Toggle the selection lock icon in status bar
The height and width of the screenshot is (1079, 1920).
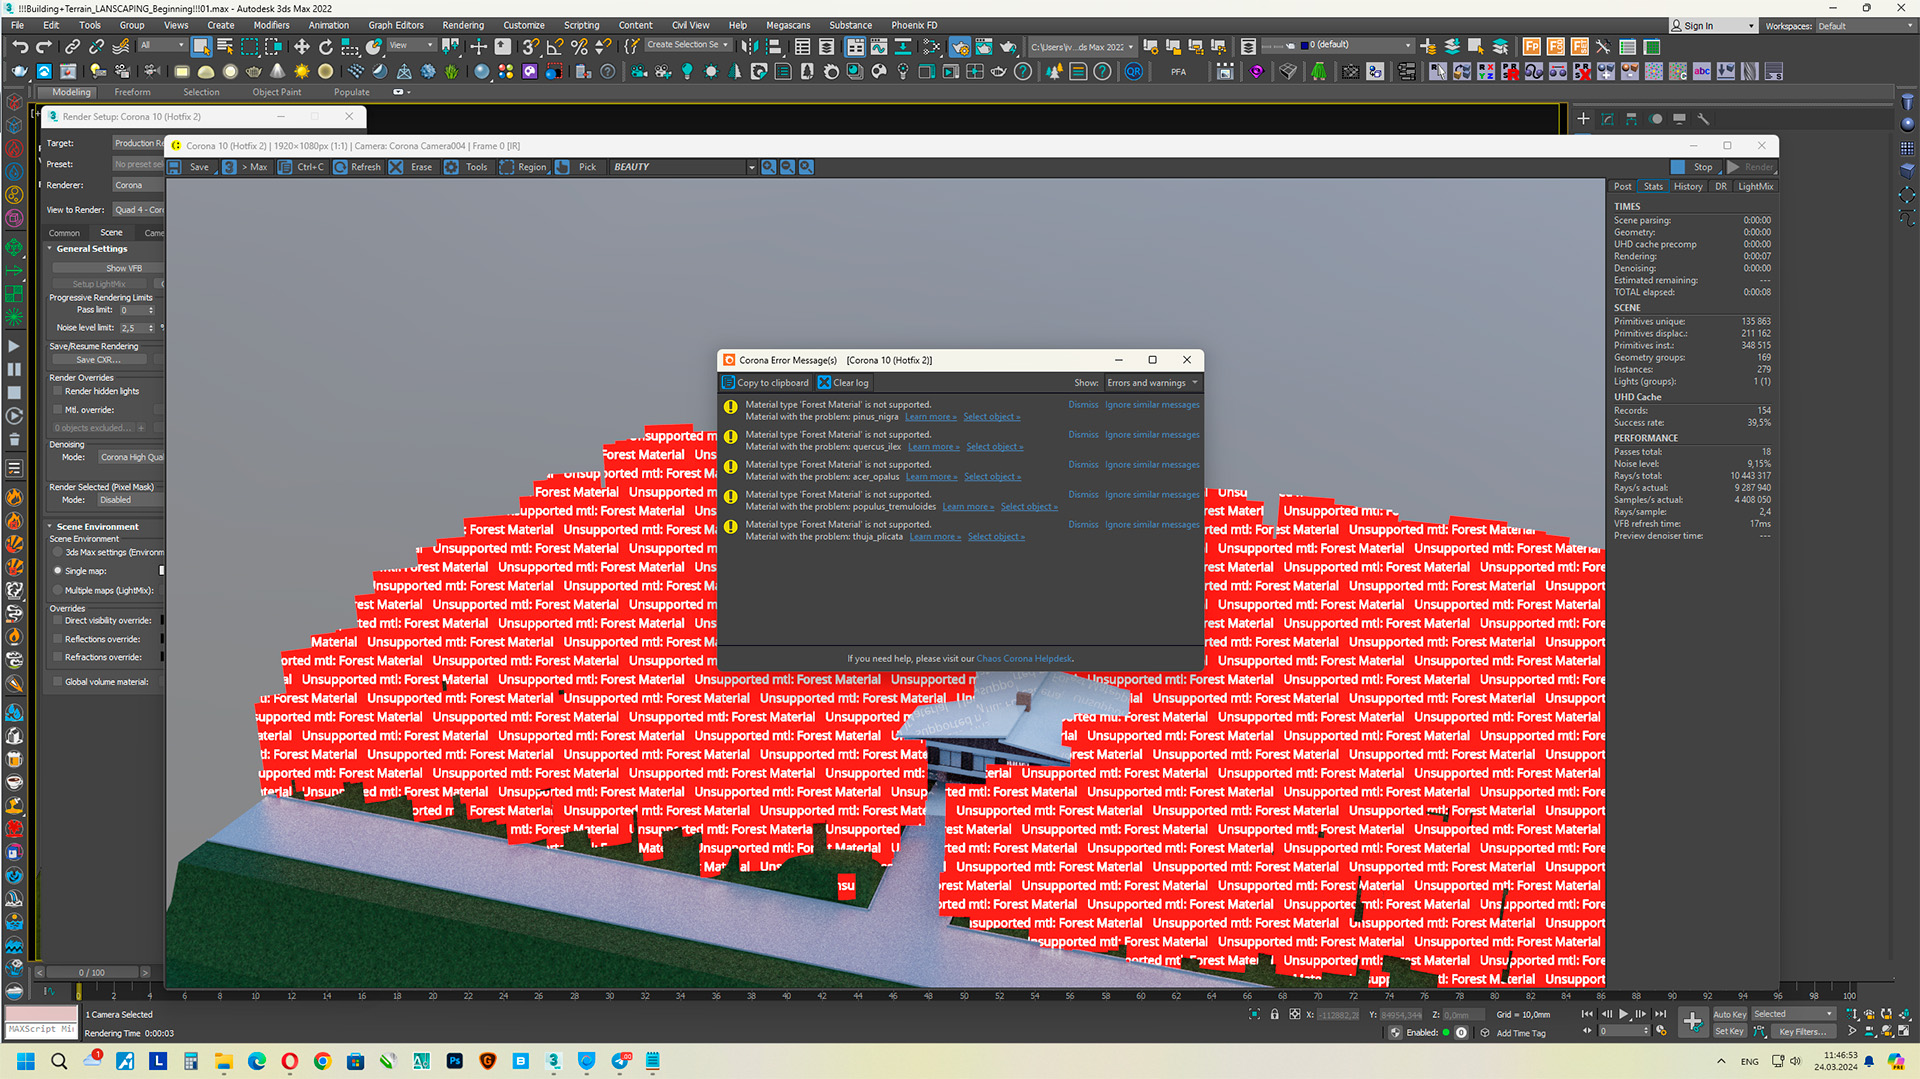(x=1274, y=1014)
